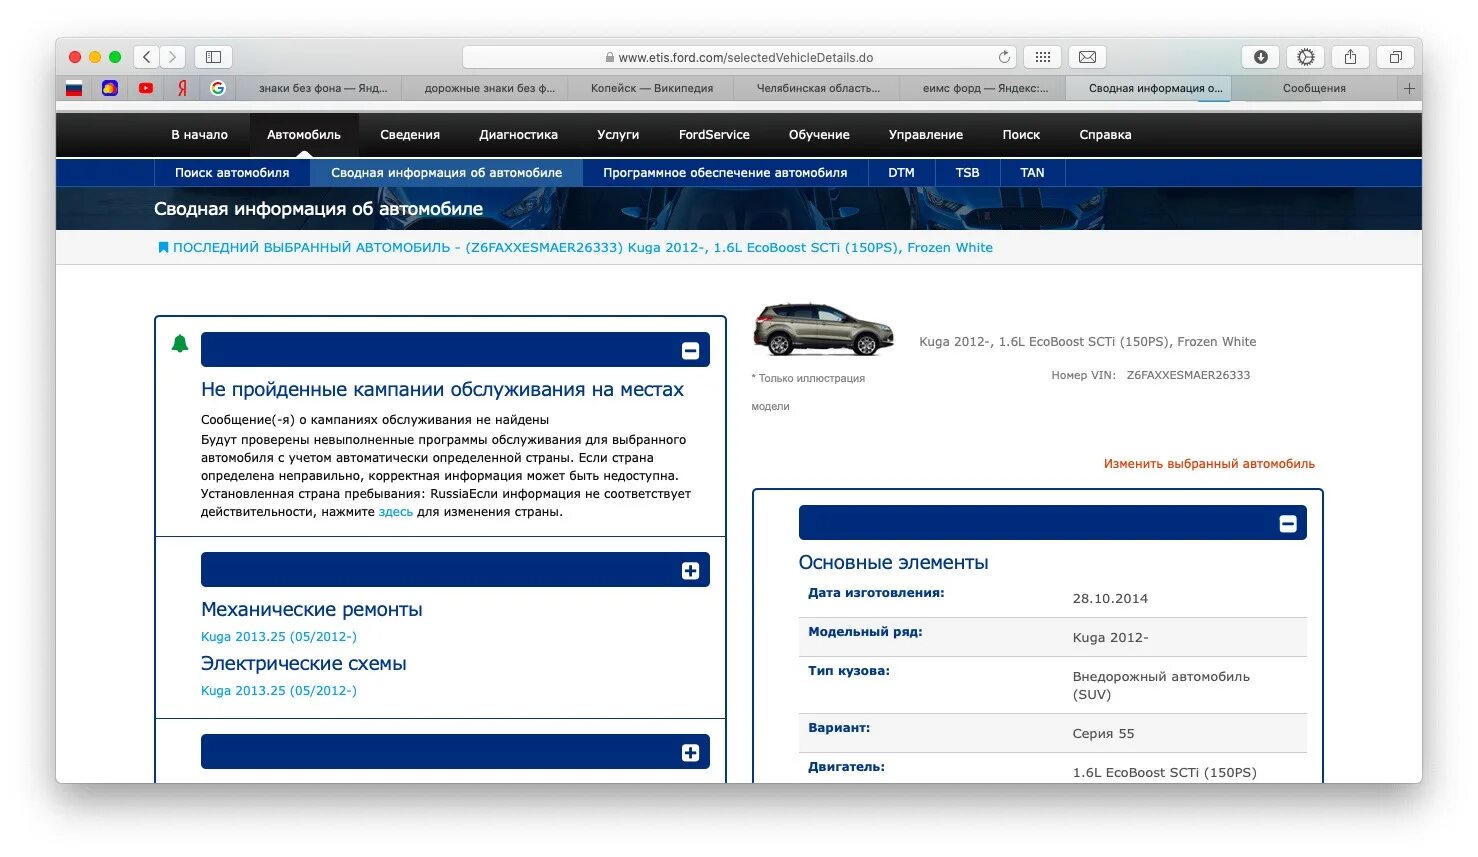Select the Внедорожный автомобиль (SUV) value
Image resolution: width=1478 pixels, height=857 pixels.
click(1161, 686)
